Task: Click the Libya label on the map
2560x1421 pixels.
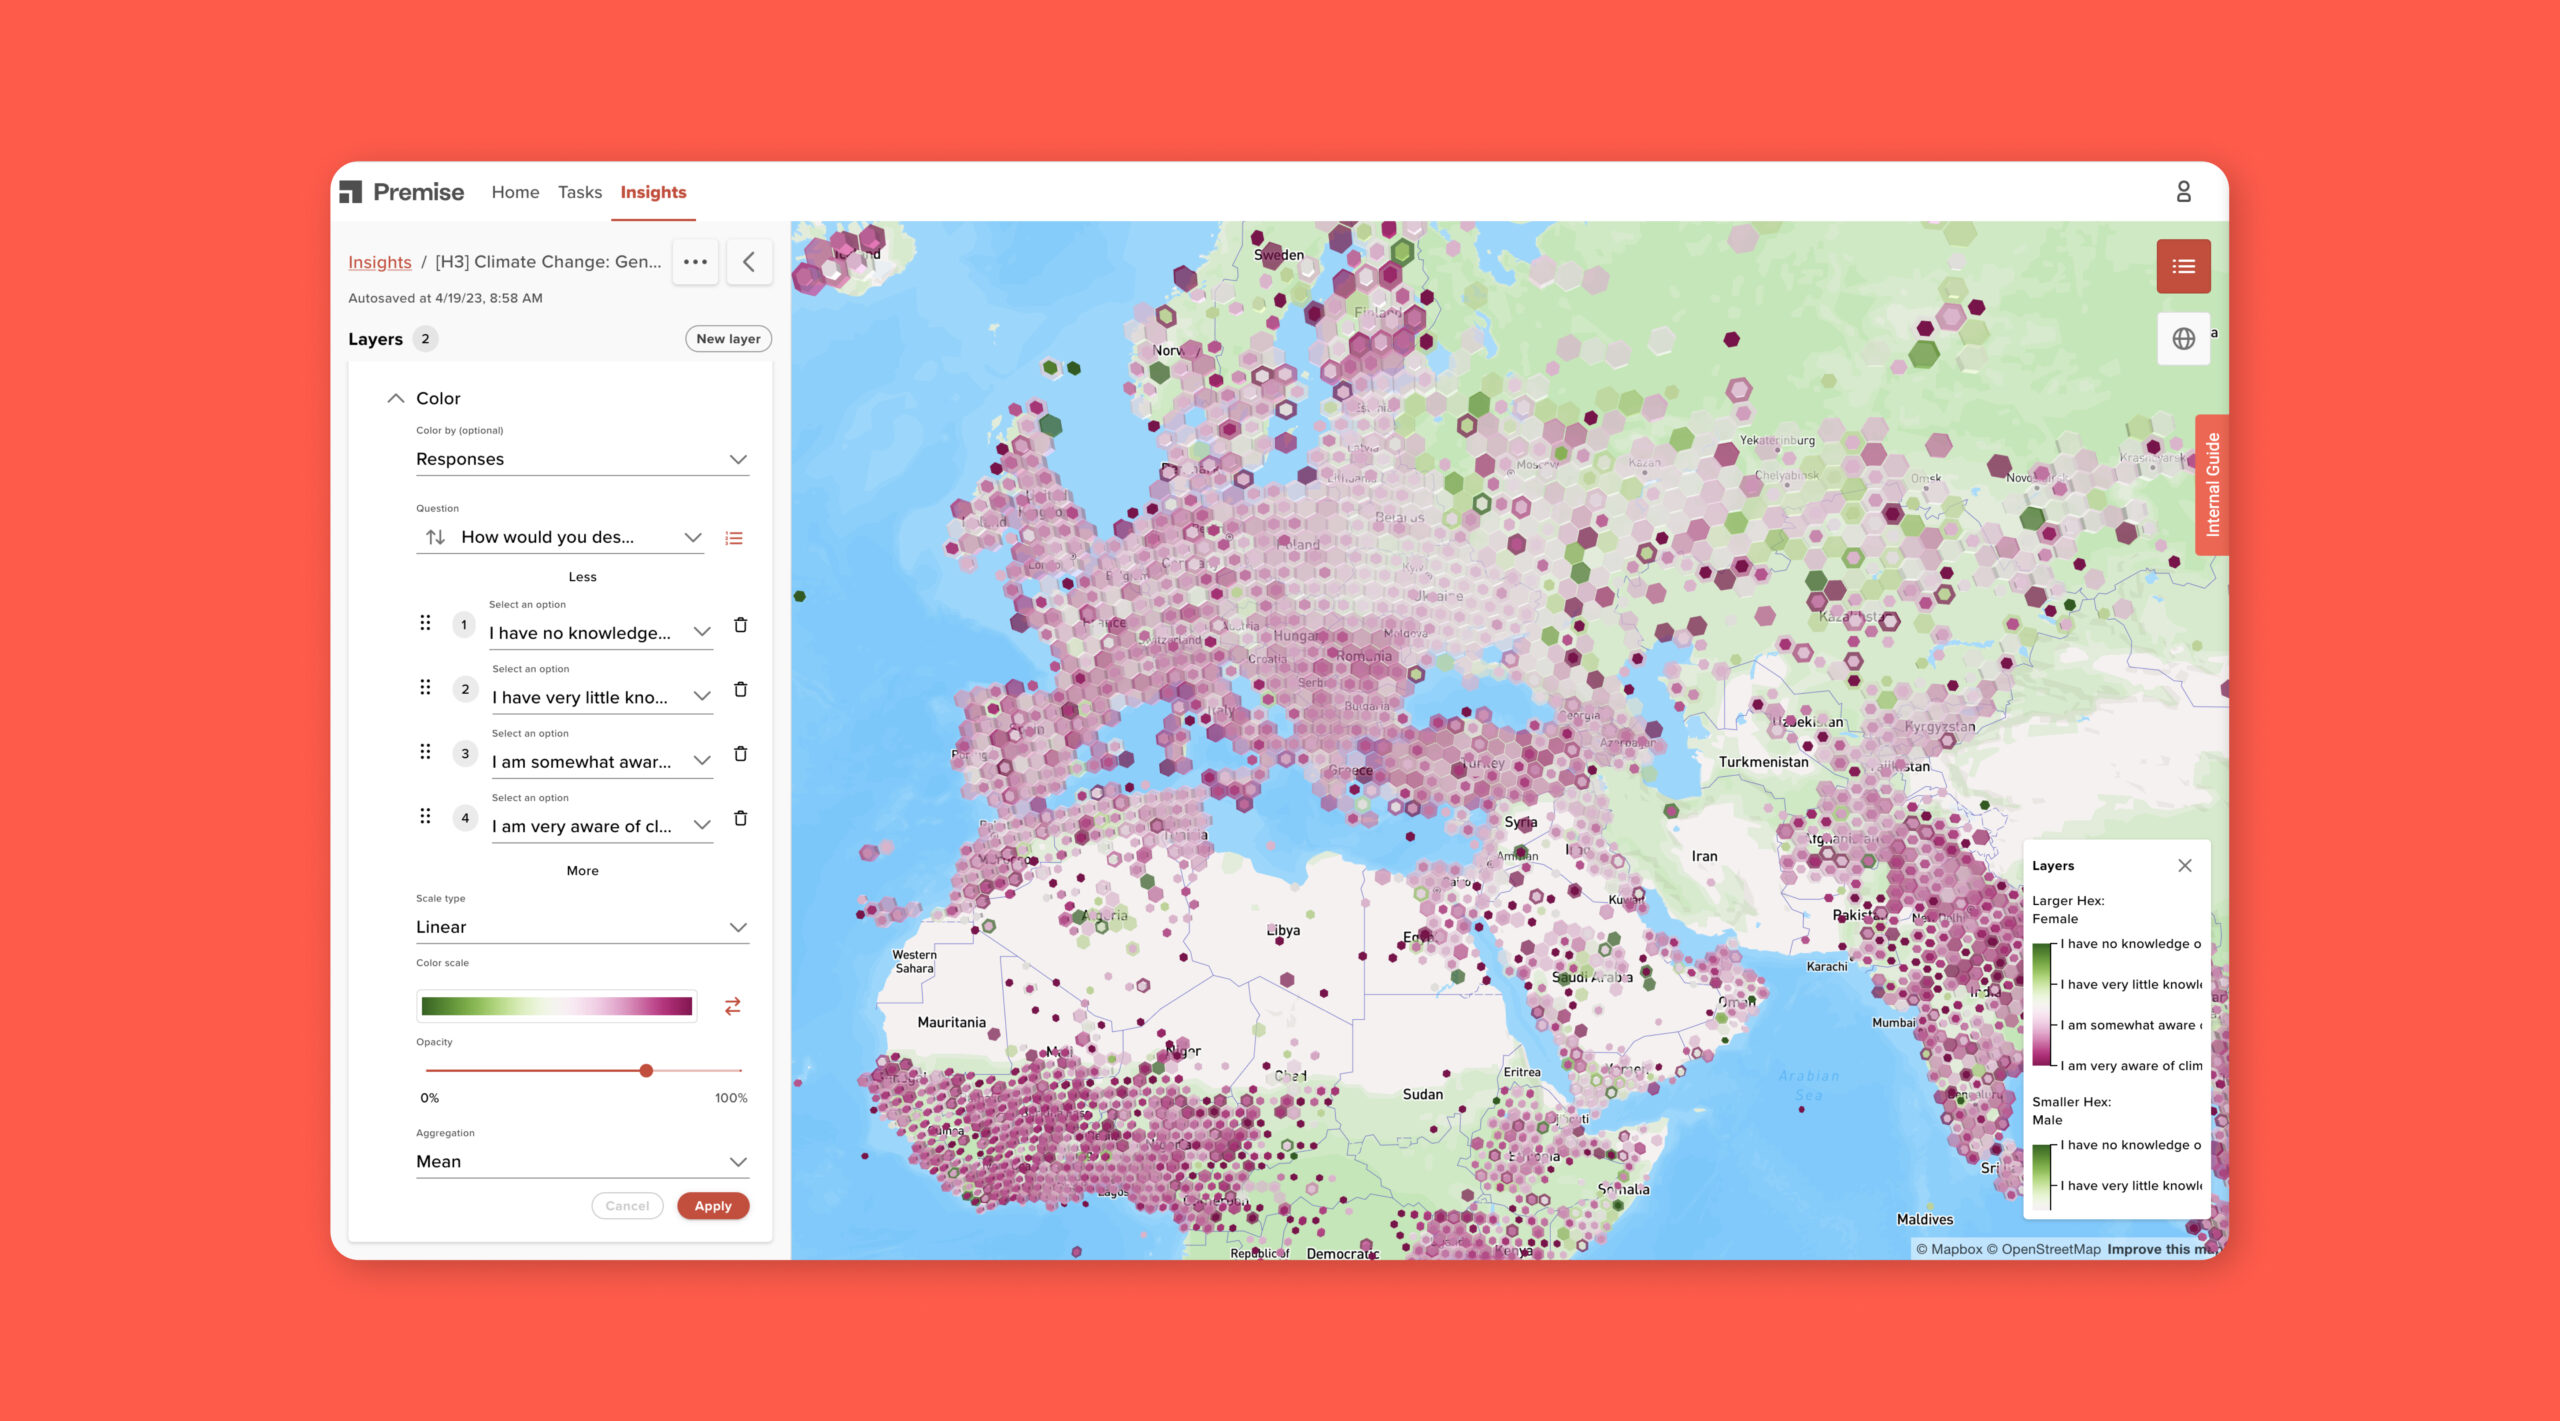Action: 1283,930
